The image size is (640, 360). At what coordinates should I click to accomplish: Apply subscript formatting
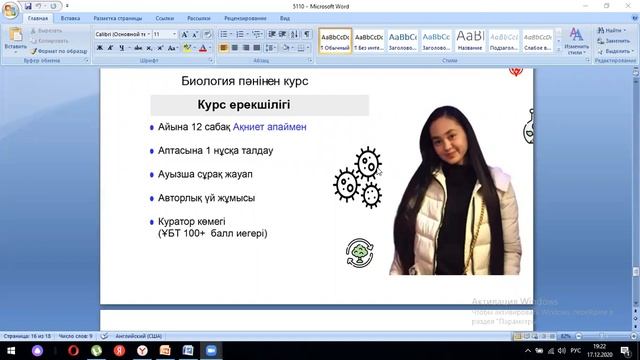149,48
